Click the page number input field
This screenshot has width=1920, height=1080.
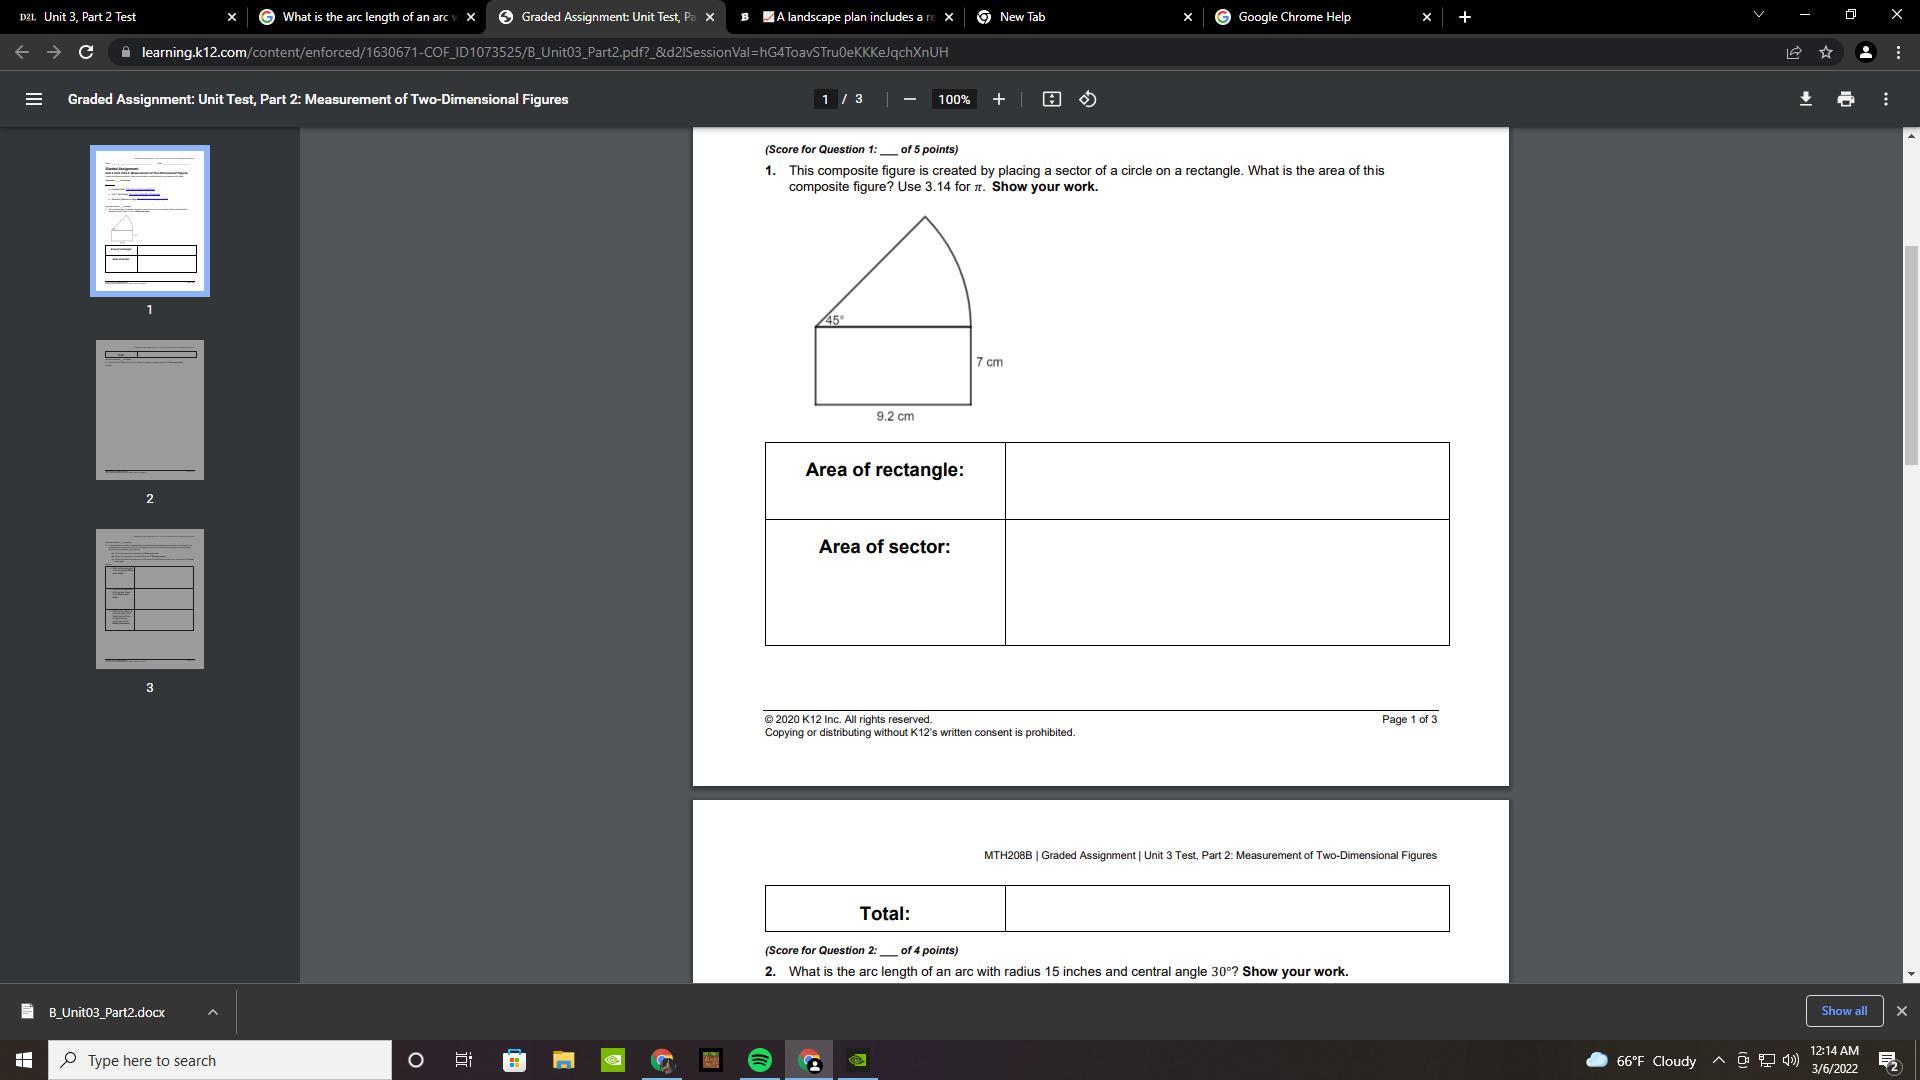[x=825, y=99]
